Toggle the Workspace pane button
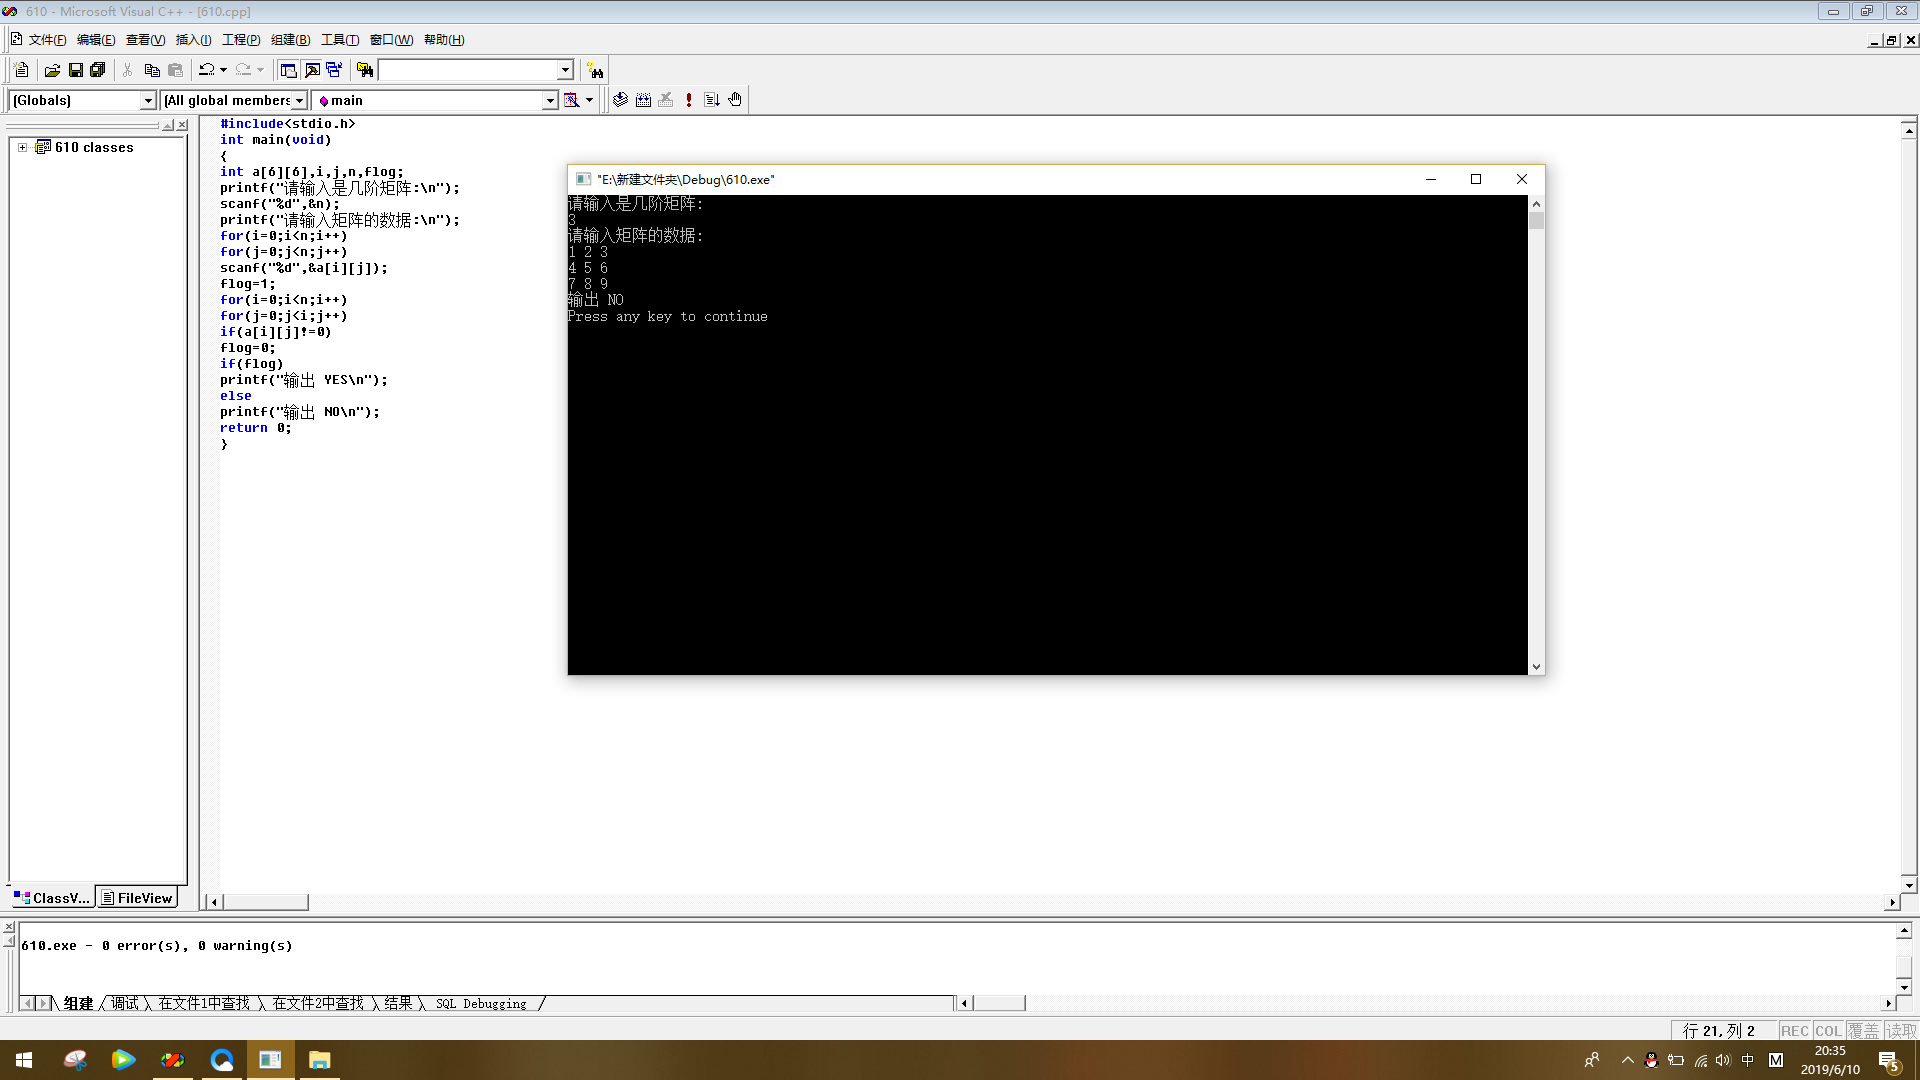This screenshot has width=1920, height=1080. pyautogui.click(x=289, y=70)
